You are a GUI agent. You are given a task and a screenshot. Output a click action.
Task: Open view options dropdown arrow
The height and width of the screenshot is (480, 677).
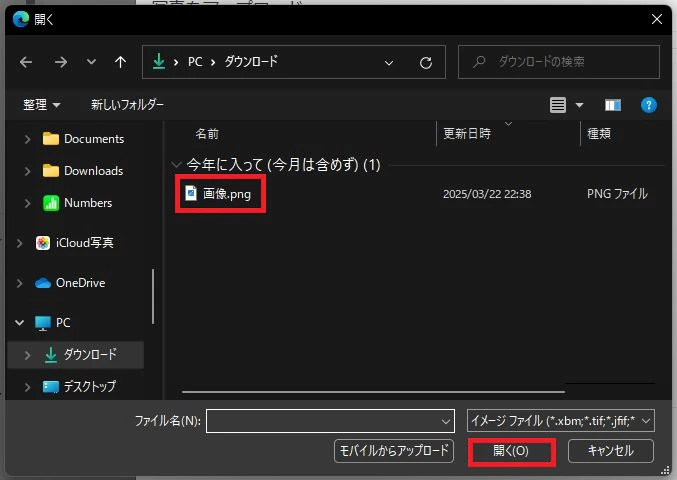click(x=579, y=105)
